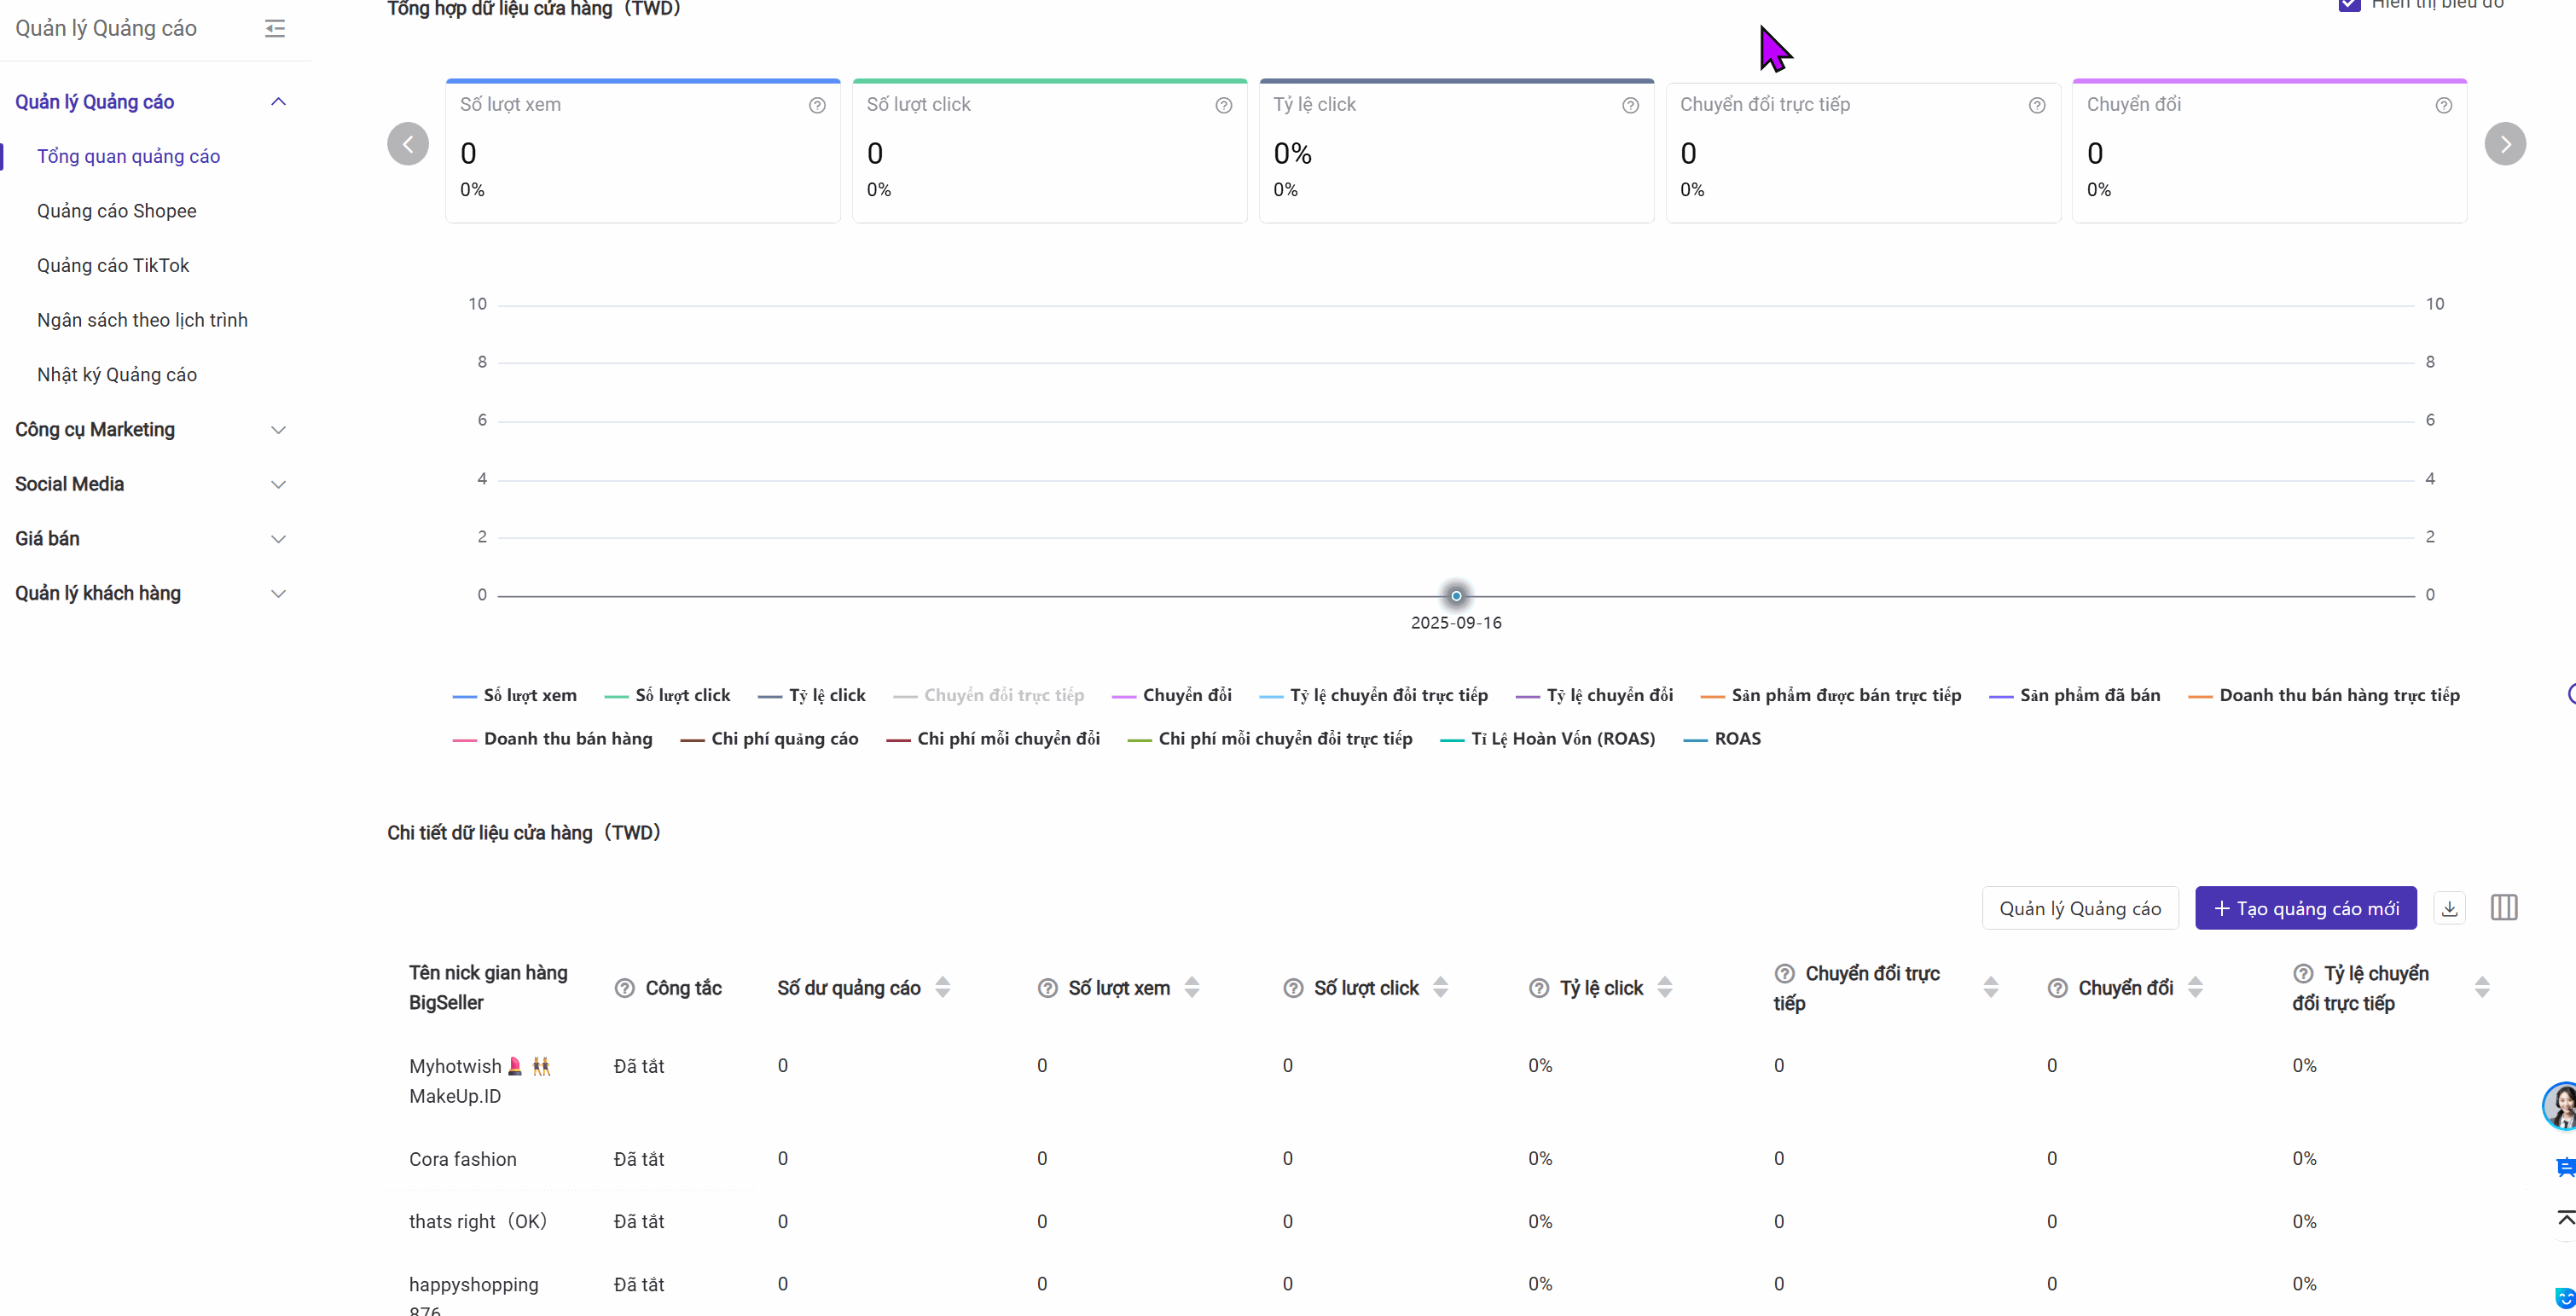This screenshot has width=2576, height=1316.
Task: Hide ROAS series in chart legend
Action: [x=1737, y=739]
